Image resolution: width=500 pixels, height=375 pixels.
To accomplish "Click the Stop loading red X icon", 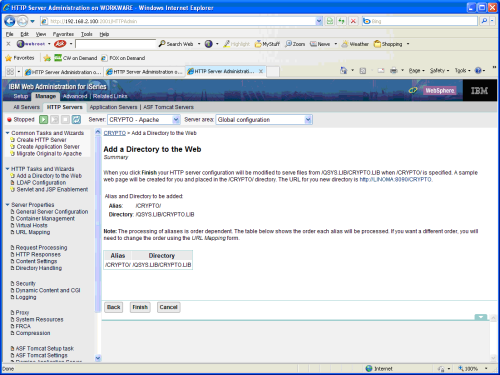I will coord(353,21).
